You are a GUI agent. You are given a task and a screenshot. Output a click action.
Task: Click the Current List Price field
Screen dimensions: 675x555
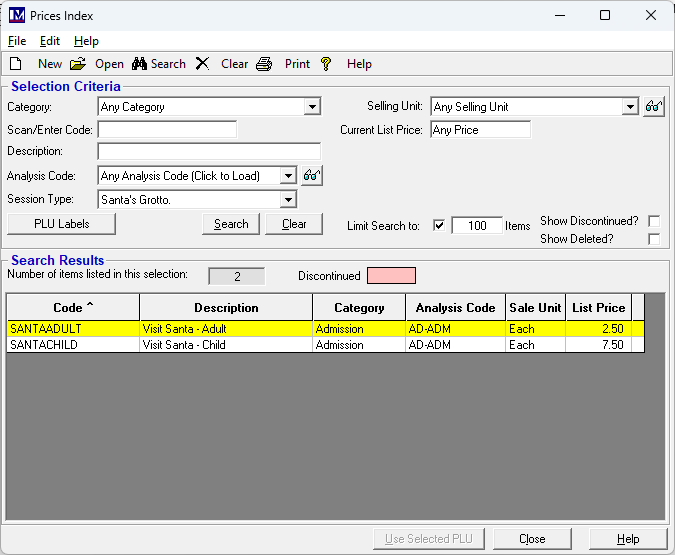480,130
